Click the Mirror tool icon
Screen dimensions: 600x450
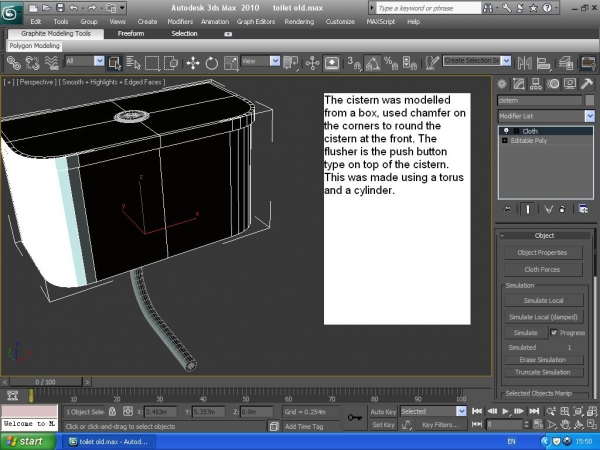525,63
